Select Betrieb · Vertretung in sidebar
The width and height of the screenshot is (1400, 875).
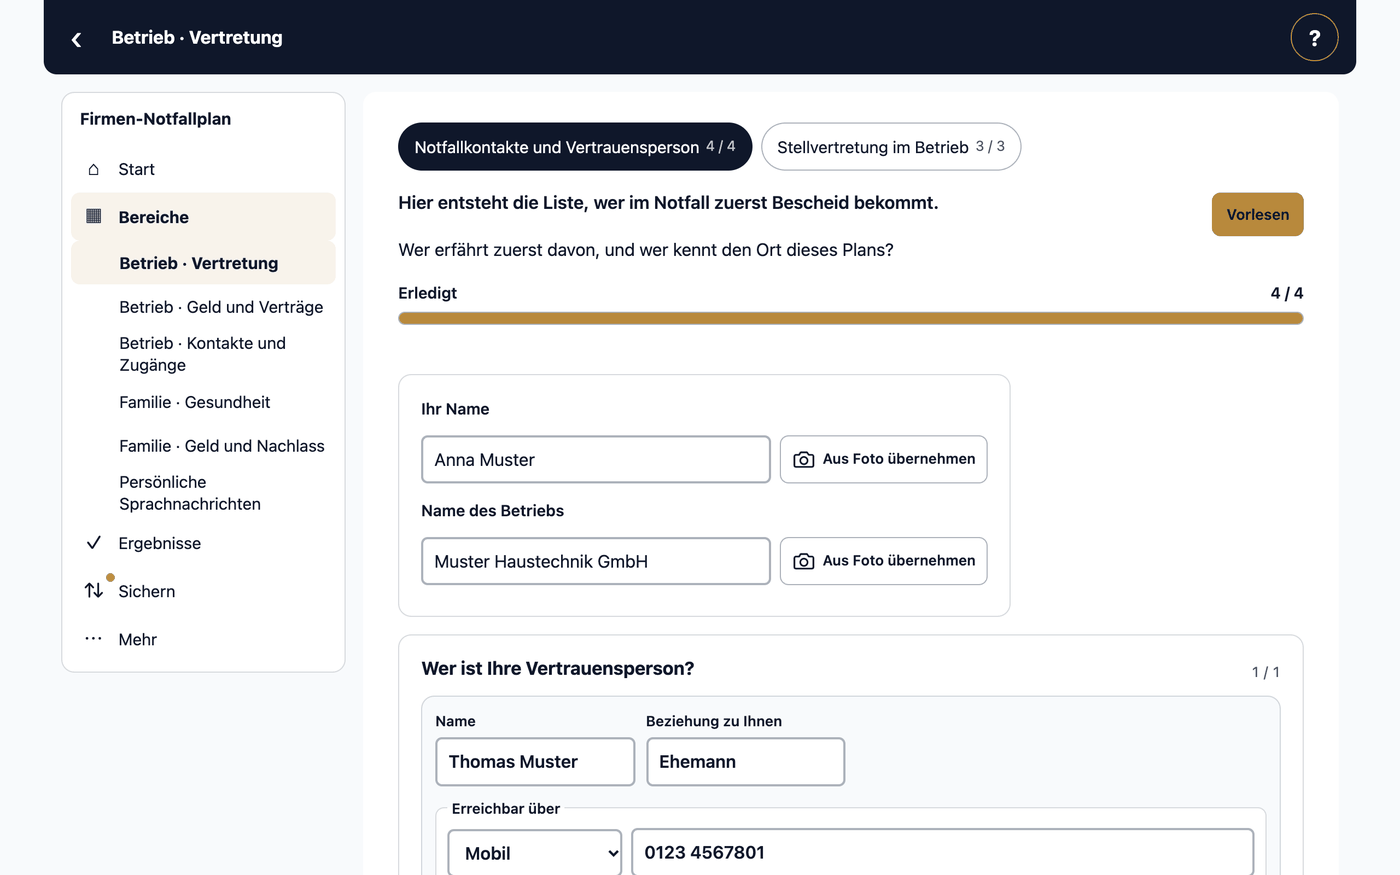pos(203,263)
